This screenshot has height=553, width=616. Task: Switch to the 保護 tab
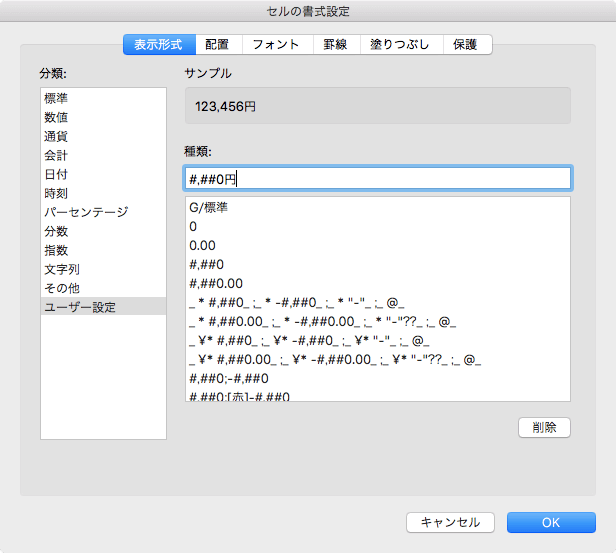click(x=468, y=44)
